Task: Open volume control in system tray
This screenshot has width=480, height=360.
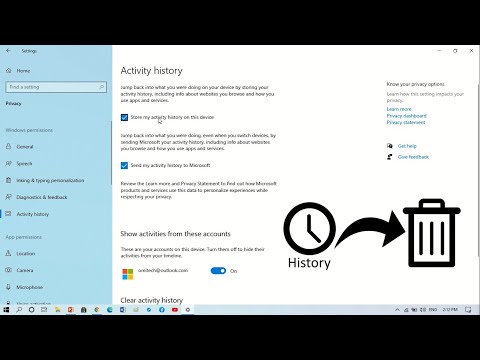Action: tap(423, 310)
